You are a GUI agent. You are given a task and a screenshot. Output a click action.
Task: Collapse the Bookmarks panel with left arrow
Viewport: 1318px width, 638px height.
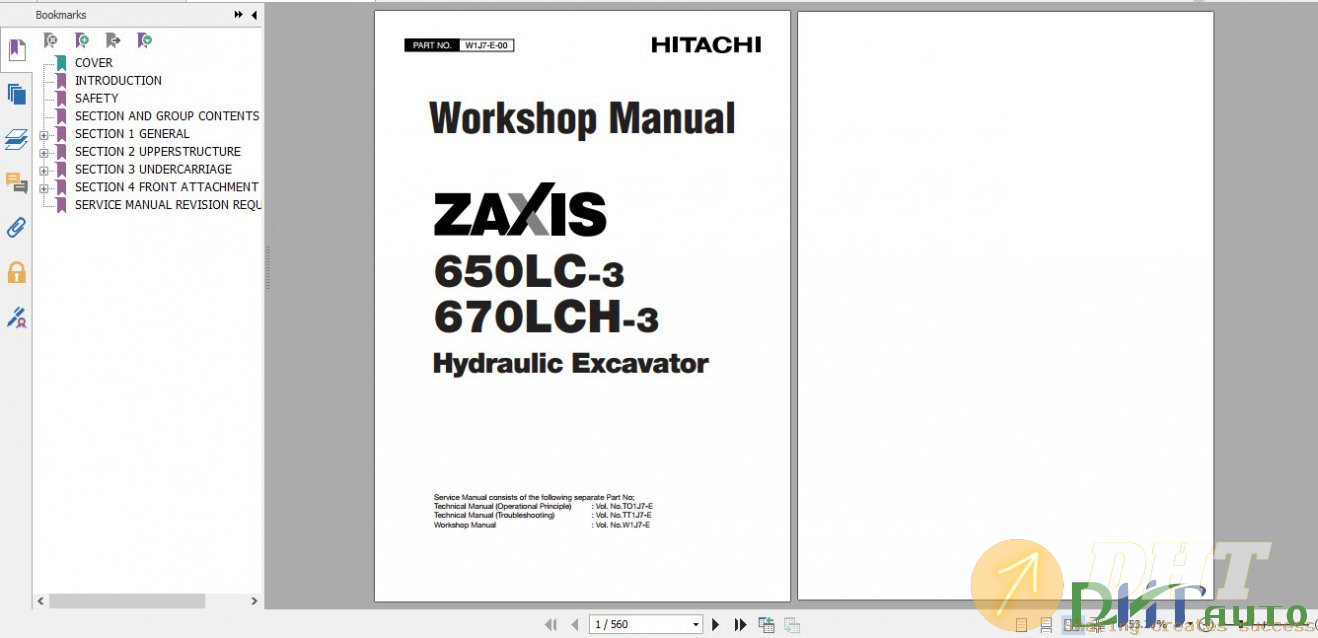254,15
